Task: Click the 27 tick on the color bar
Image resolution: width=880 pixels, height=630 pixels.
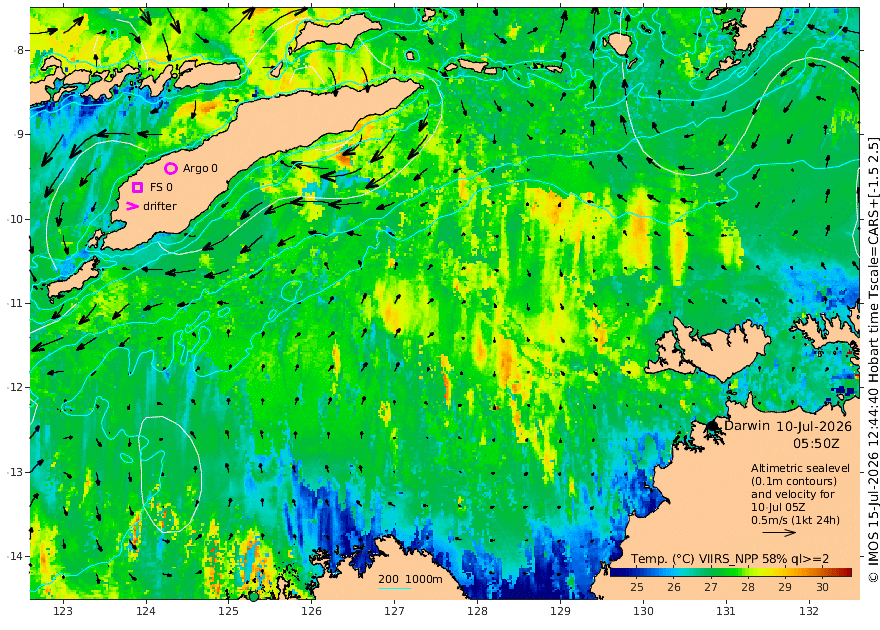Action: point(711,587)
